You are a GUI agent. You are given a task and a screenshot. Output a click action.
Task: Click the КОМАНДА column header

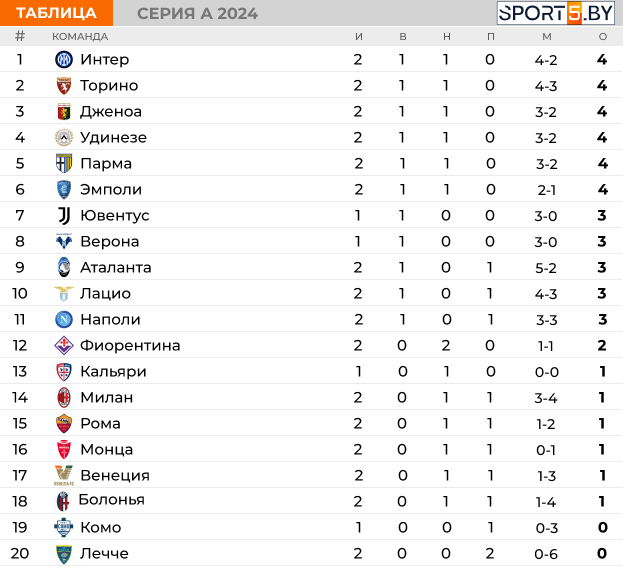[80, 37]
